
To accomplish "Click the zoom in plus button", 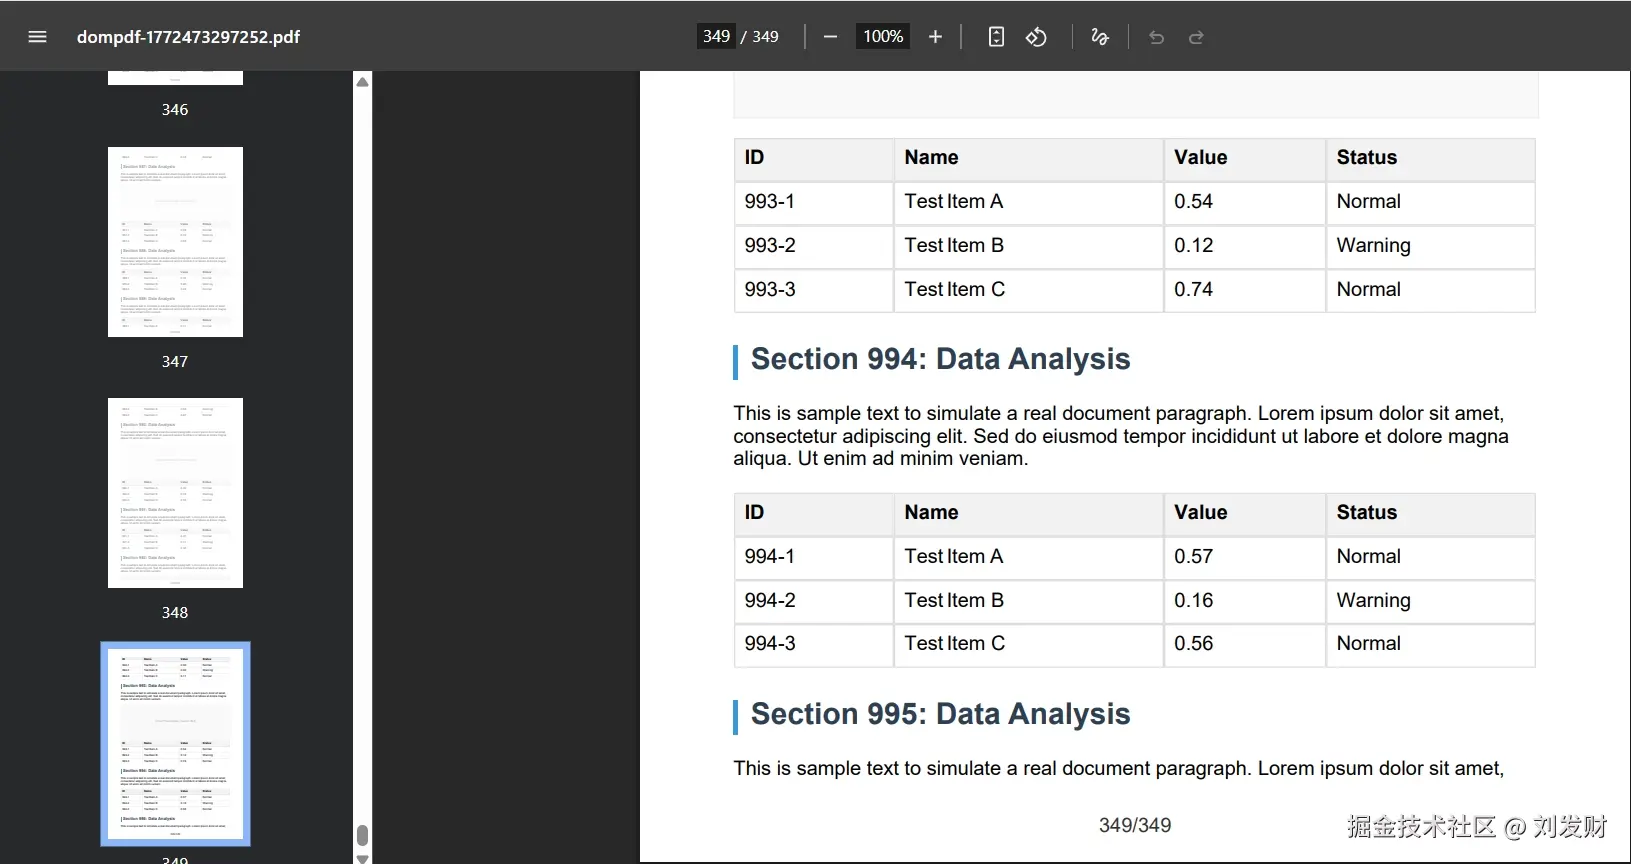I will 935,37.
